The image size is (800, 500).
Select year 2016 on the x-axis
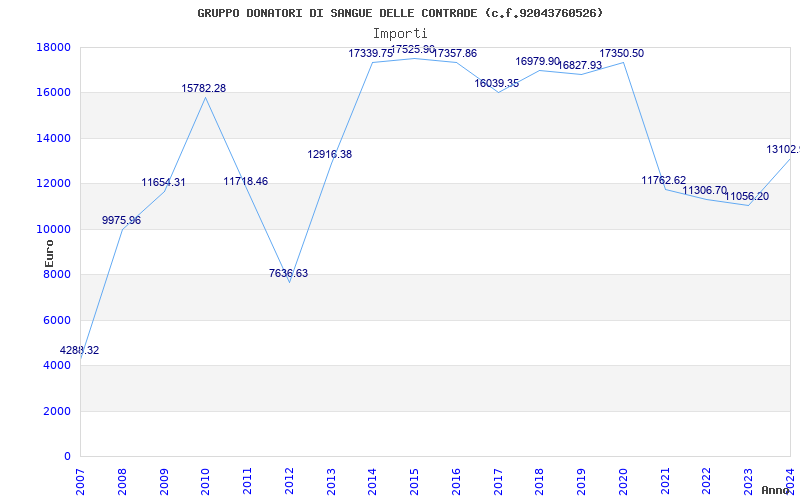pos(456,477)
